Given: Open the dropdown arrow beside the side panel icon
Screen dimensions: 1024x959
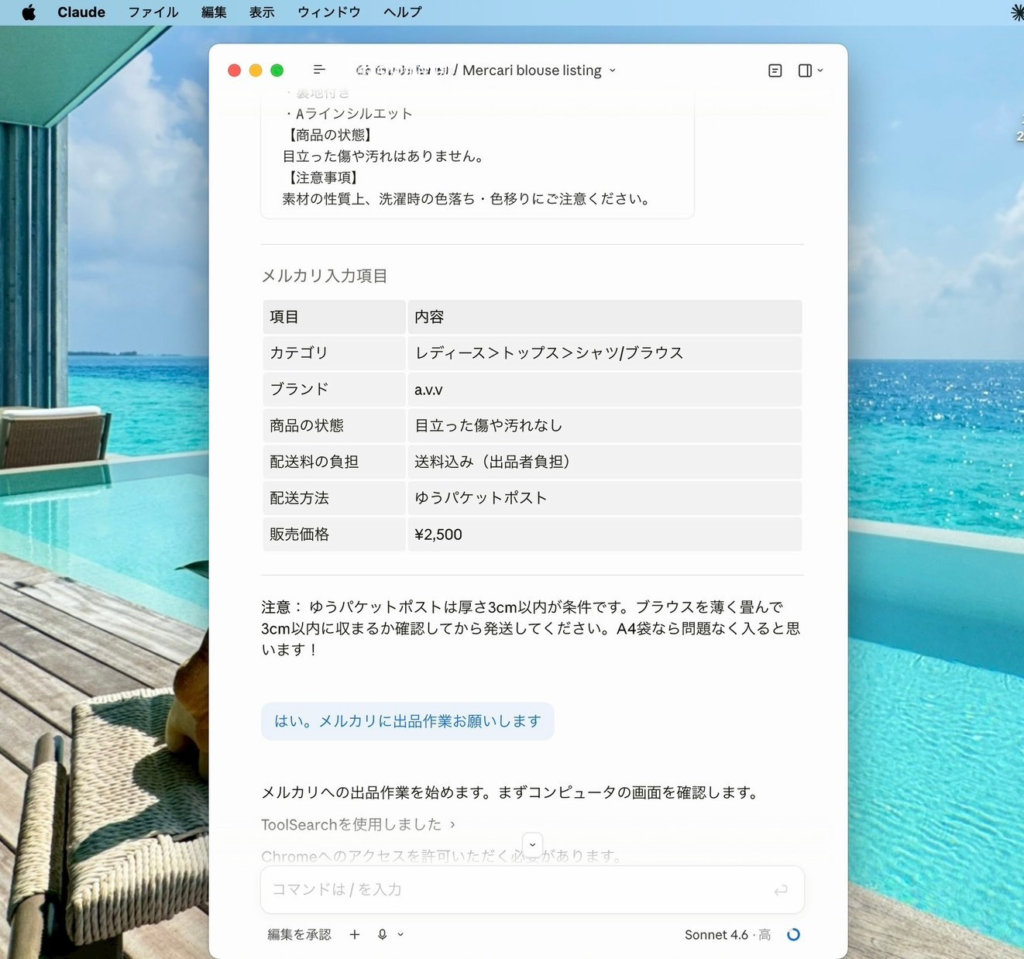Looking at the screenshot, I should (820, 71).
